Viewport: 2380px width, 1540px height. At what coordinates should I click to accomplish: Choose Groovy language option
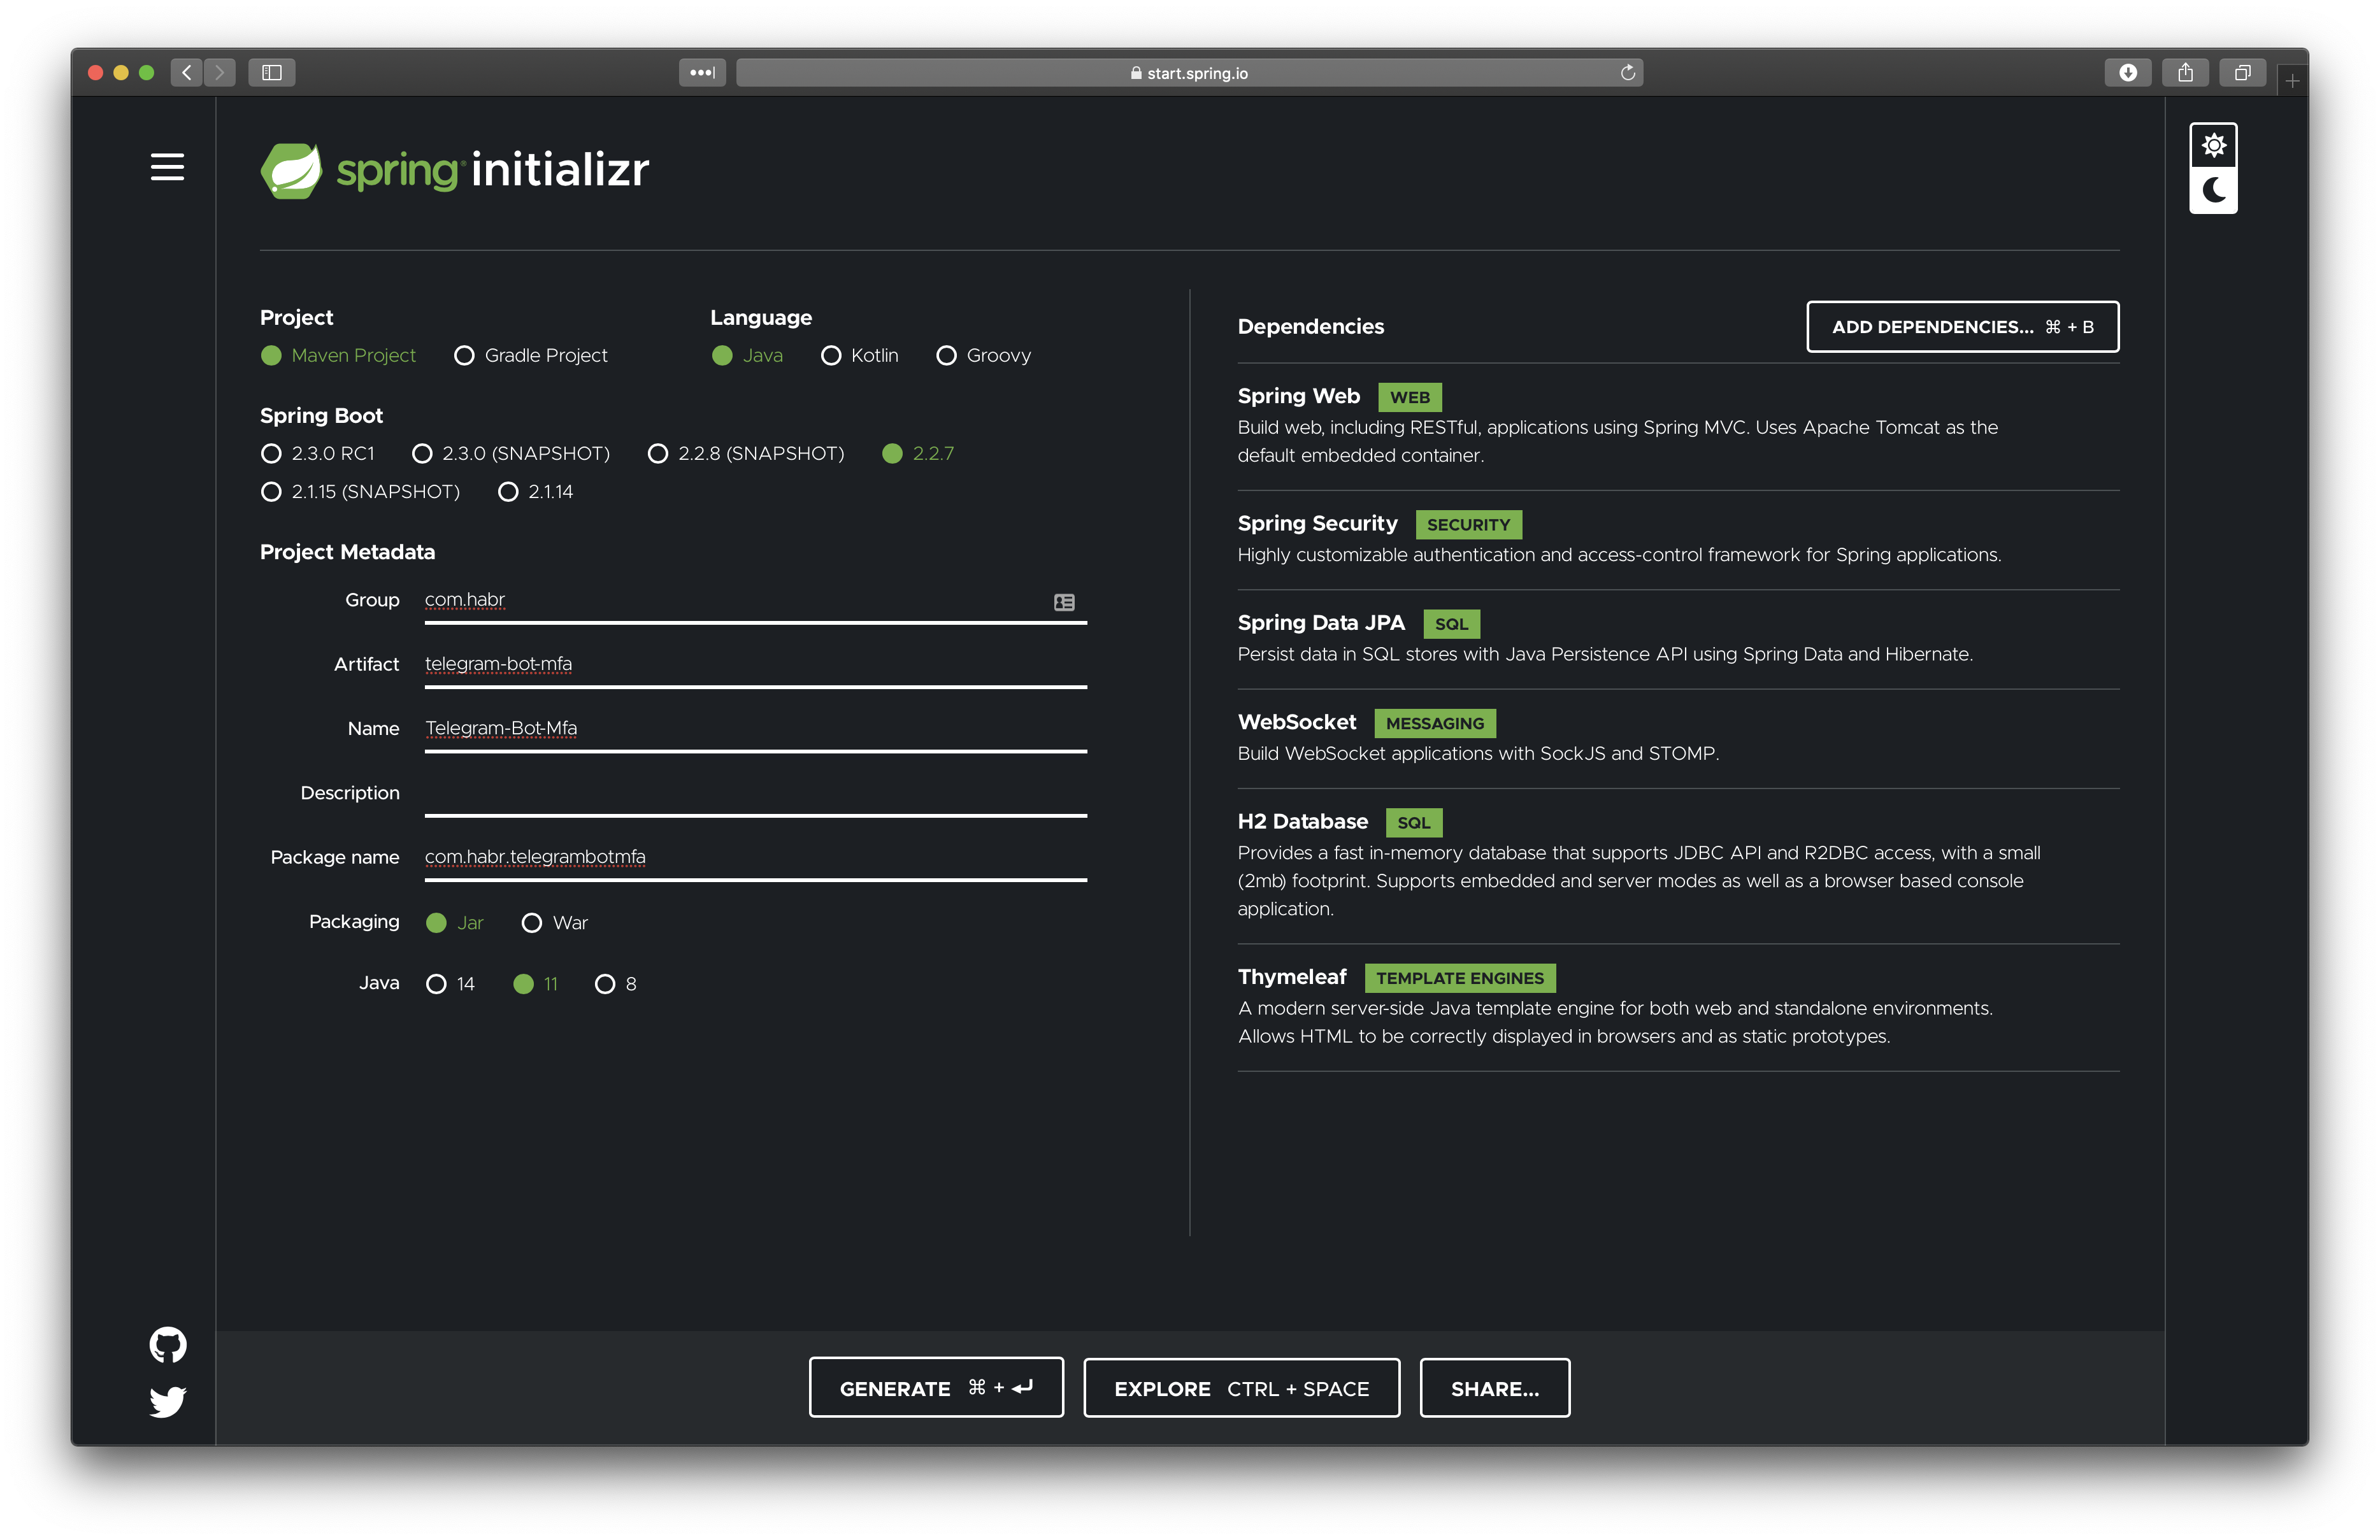tap(983, 355)
